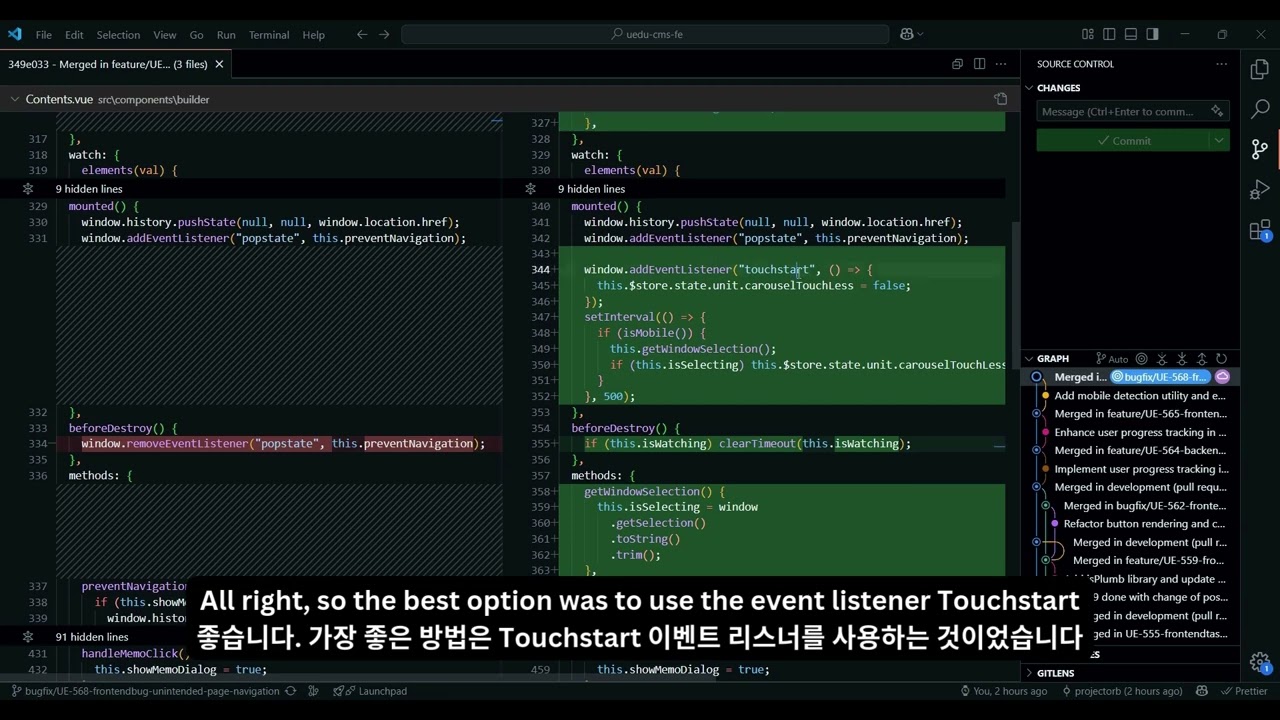Click the Copilot status bar icon

[x=1201, y=691]
